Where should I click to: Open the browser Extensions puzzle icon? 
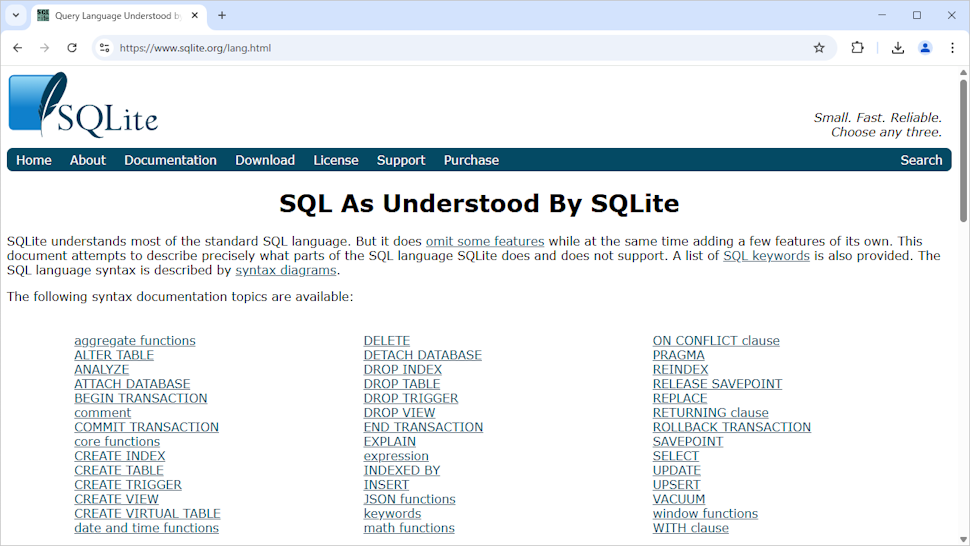click(x=857, y=48)
